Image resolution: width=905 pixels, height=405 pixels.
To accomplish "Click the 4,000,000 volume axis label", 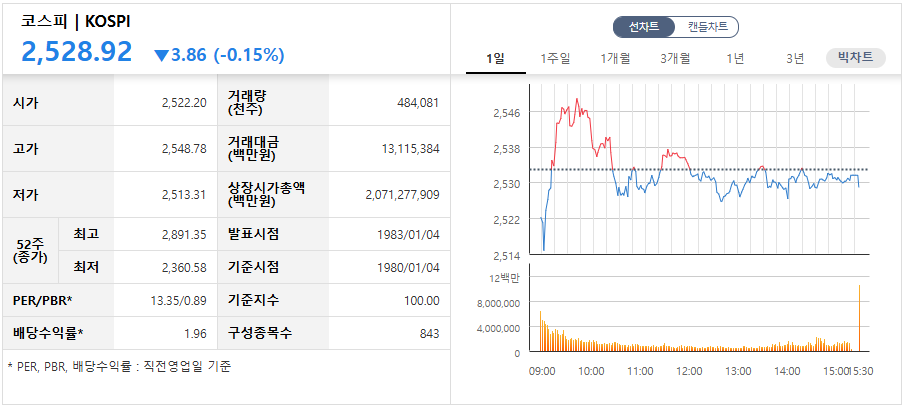I will coord(499,328).
